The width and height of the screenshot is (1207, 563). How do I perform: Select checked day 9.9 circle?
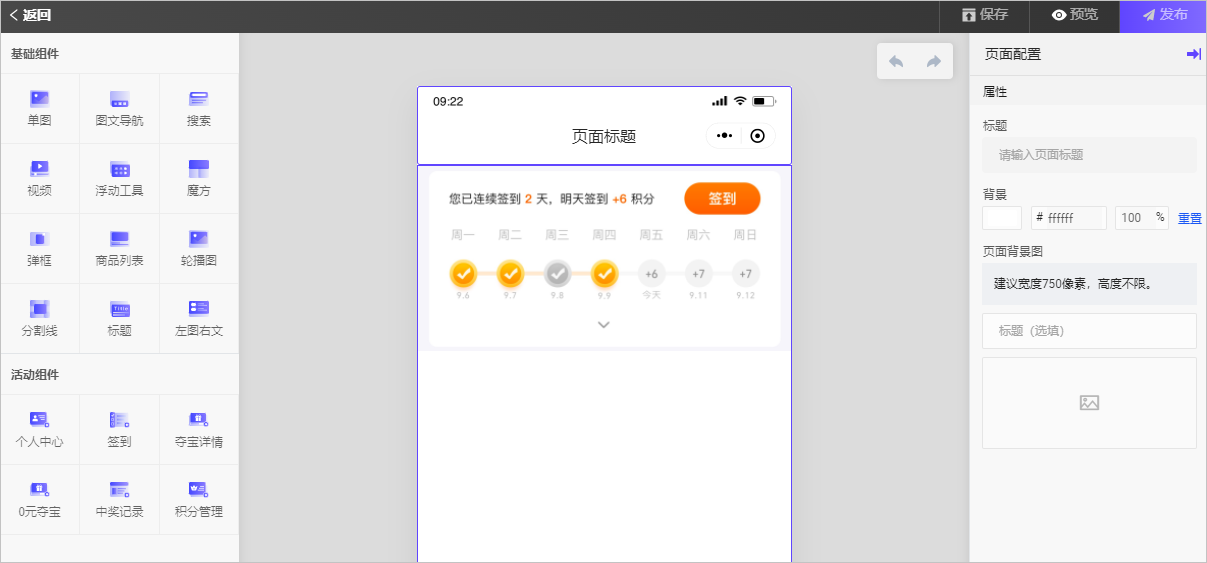click(604, 273)
